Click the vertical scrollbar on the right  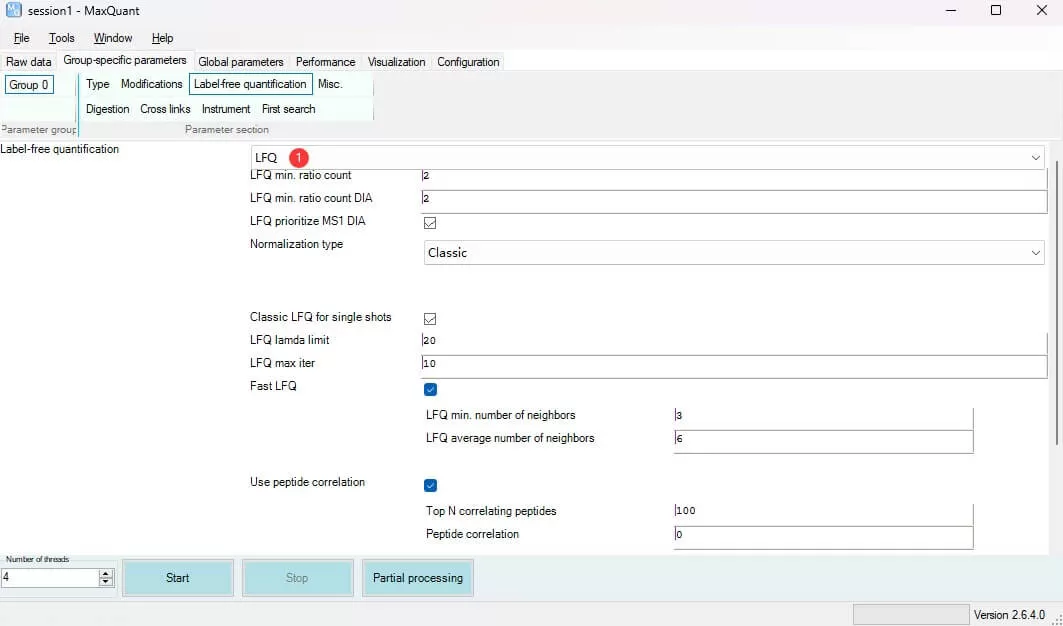point(1056,300)
